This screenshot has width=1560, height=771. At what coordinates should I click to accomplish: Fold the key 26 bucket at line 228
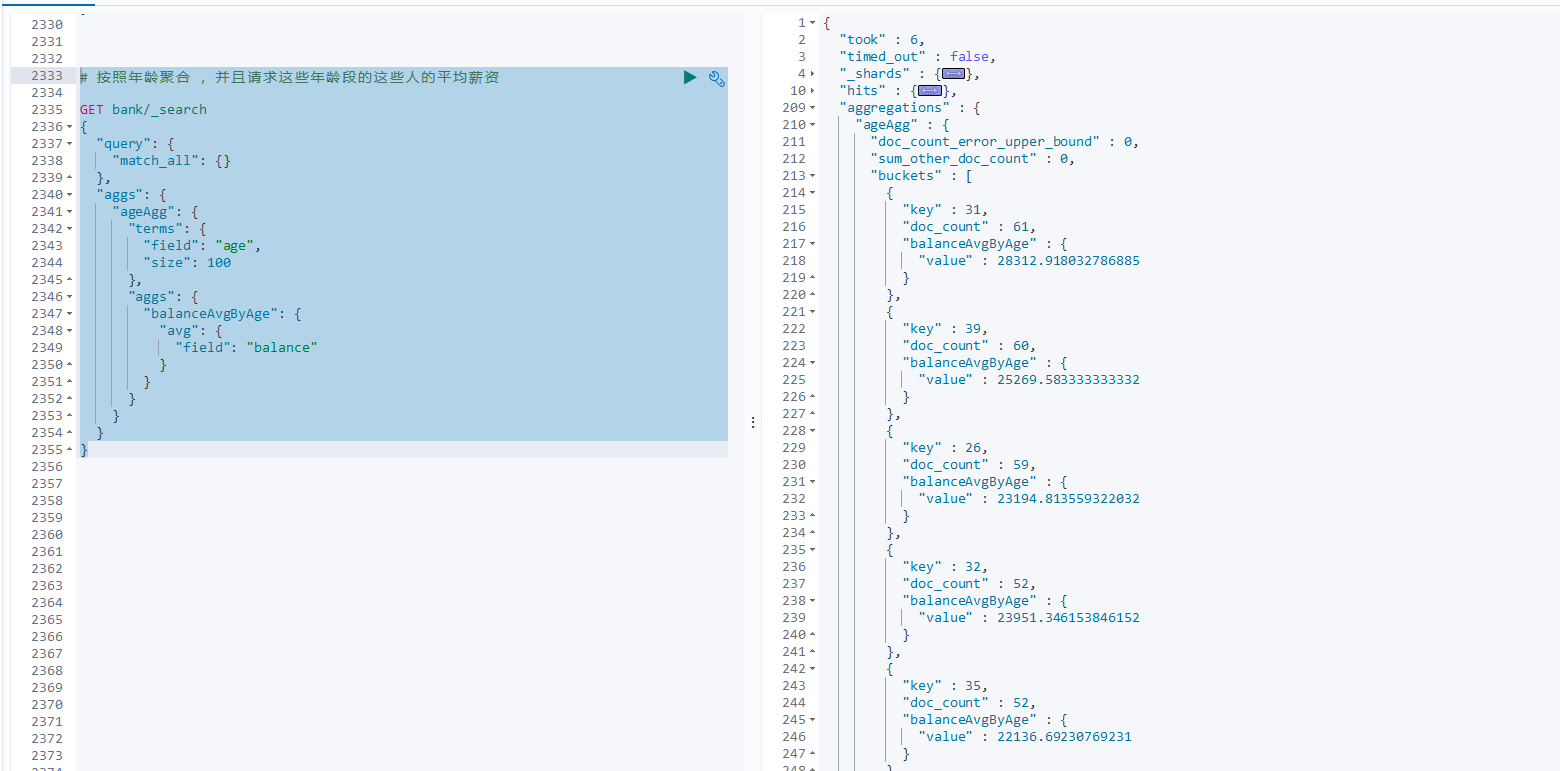pyautogui.click(x=813, y=431)
